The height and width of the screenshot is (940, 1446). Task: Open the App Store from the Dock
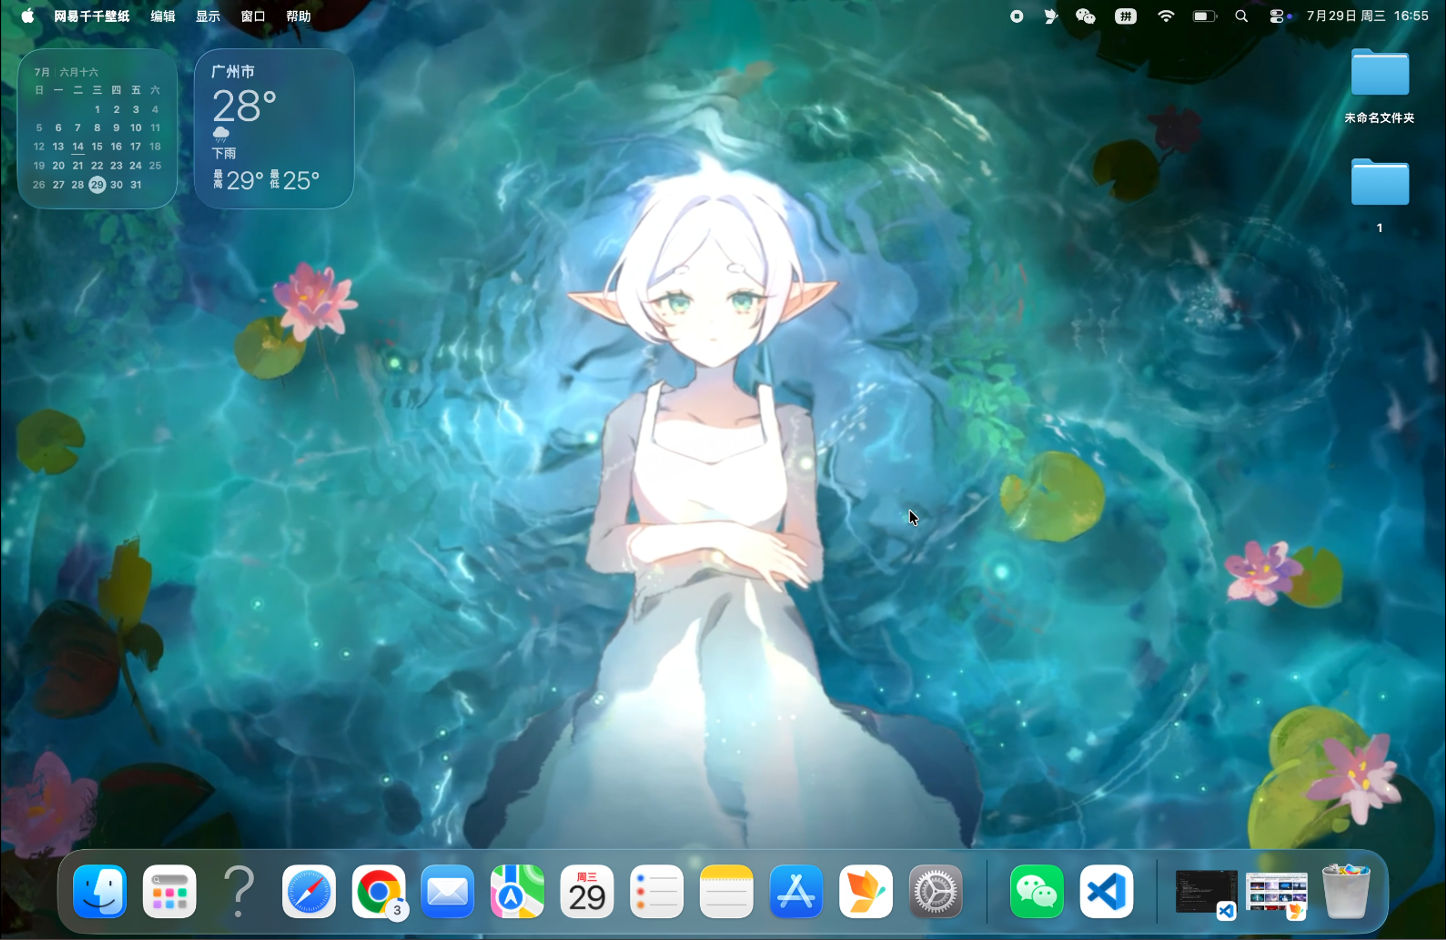click(796, 891)
